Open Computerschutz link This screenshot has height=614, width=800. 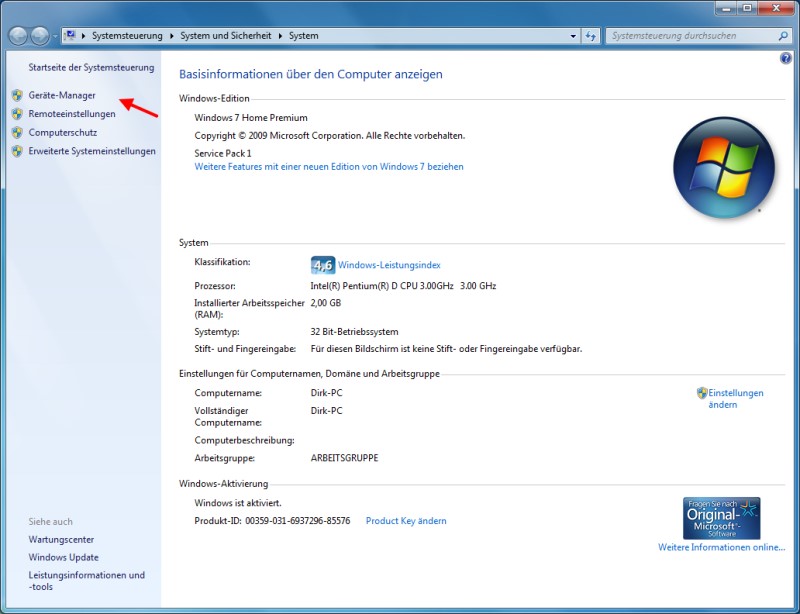point(63,133)
